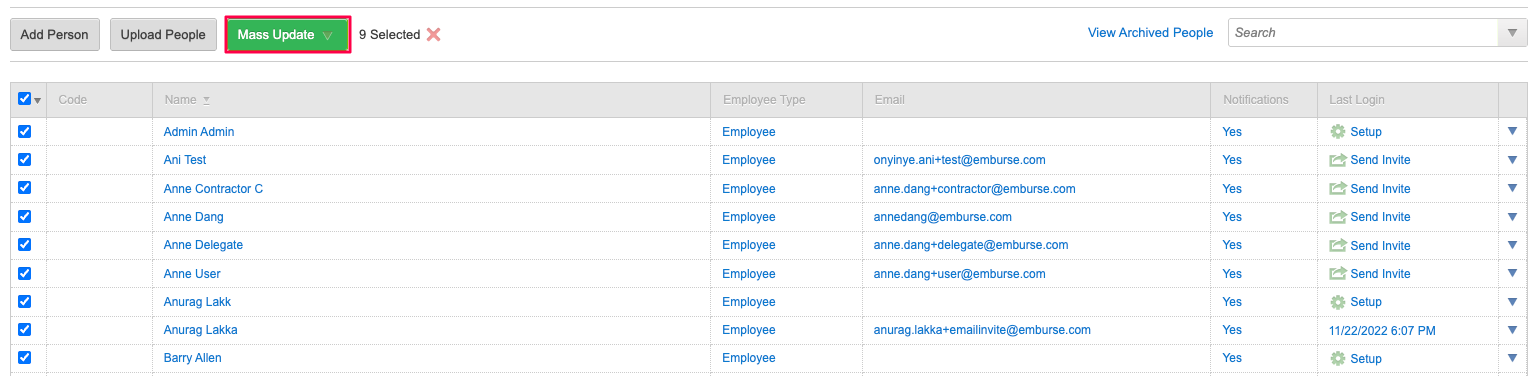
Task: Clear selection with the red X icon
Action: click(433, 34)
